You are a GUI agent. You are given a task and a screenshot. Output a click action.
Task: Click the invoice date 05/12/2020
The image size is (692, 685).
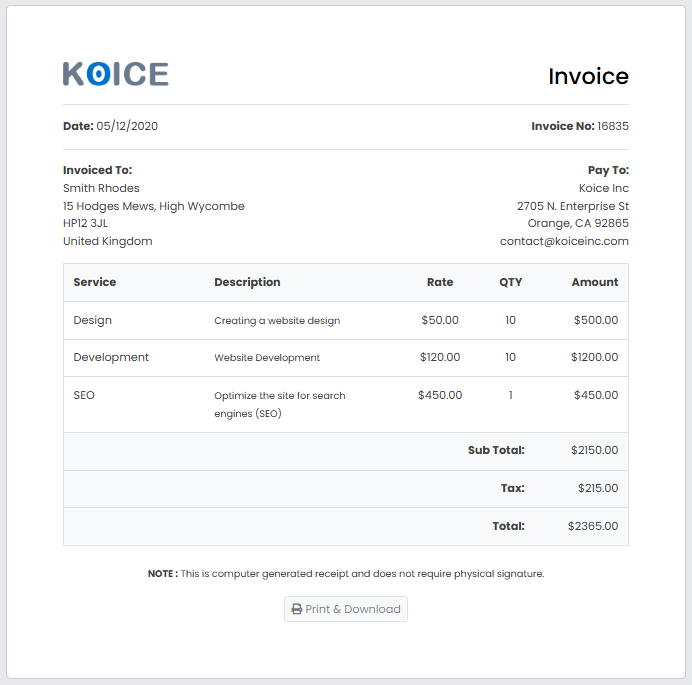127,126
